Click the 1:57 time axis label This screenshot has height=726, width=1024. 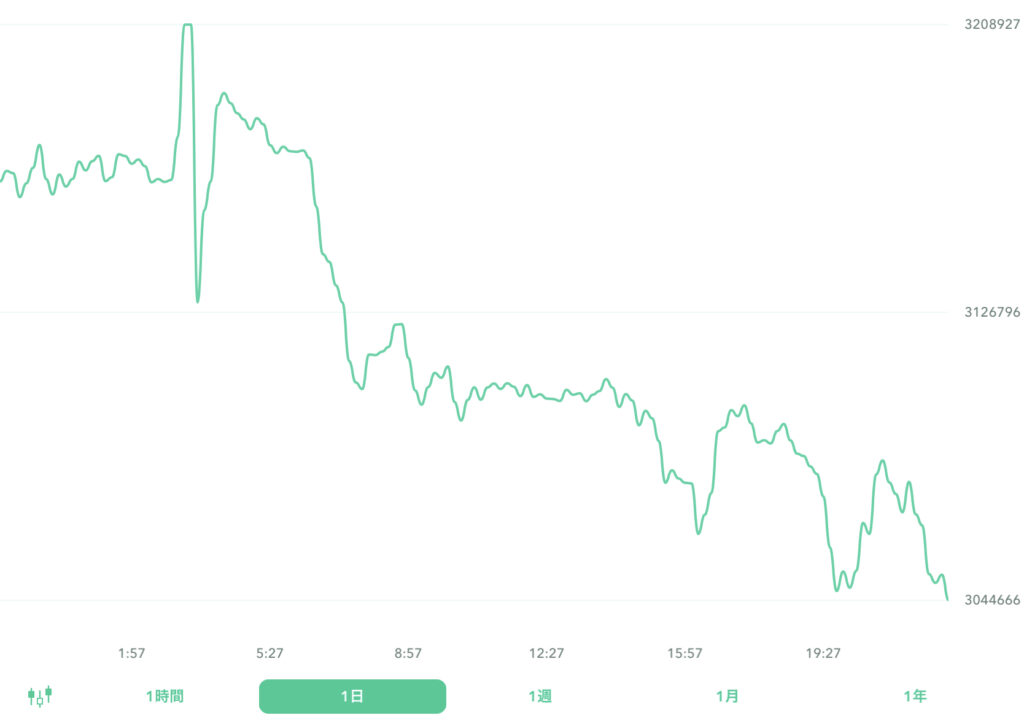point(131,651)
